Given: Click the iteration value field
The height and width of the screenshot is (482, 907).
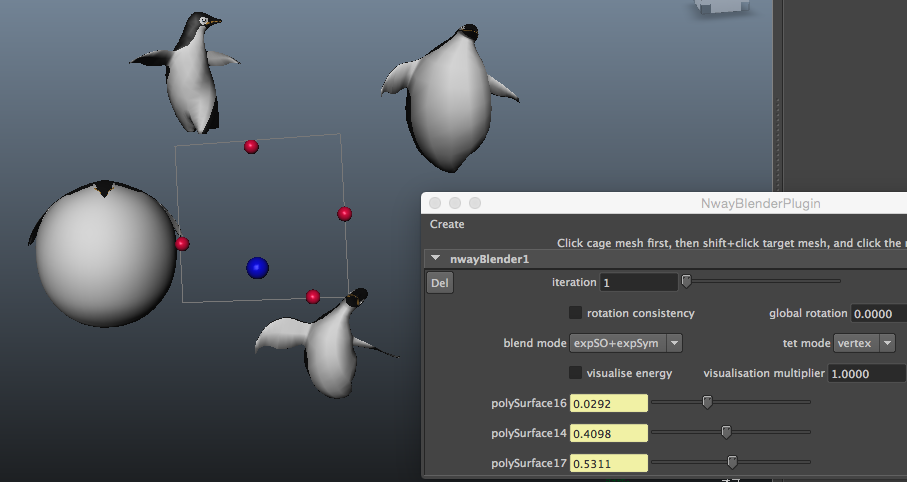Looking at the screenshot, I should click(x=638, y=283).
